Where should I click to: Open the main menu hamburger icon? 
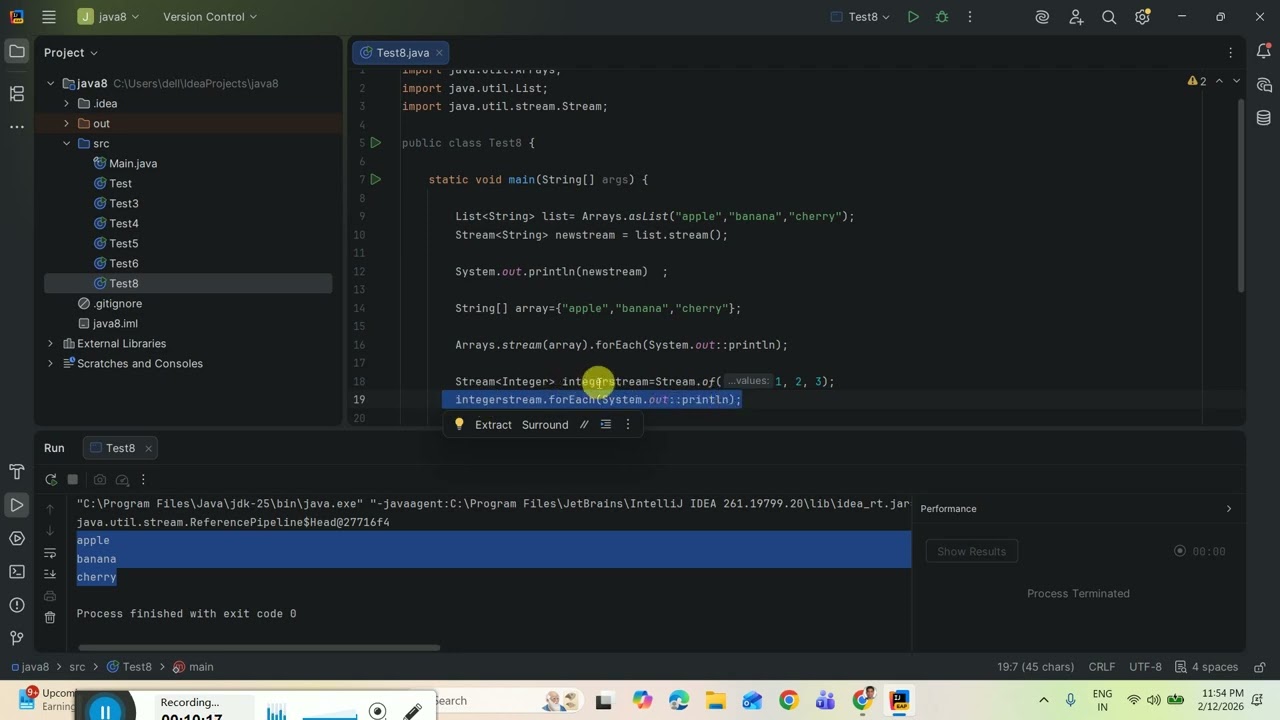click(49, 17)
